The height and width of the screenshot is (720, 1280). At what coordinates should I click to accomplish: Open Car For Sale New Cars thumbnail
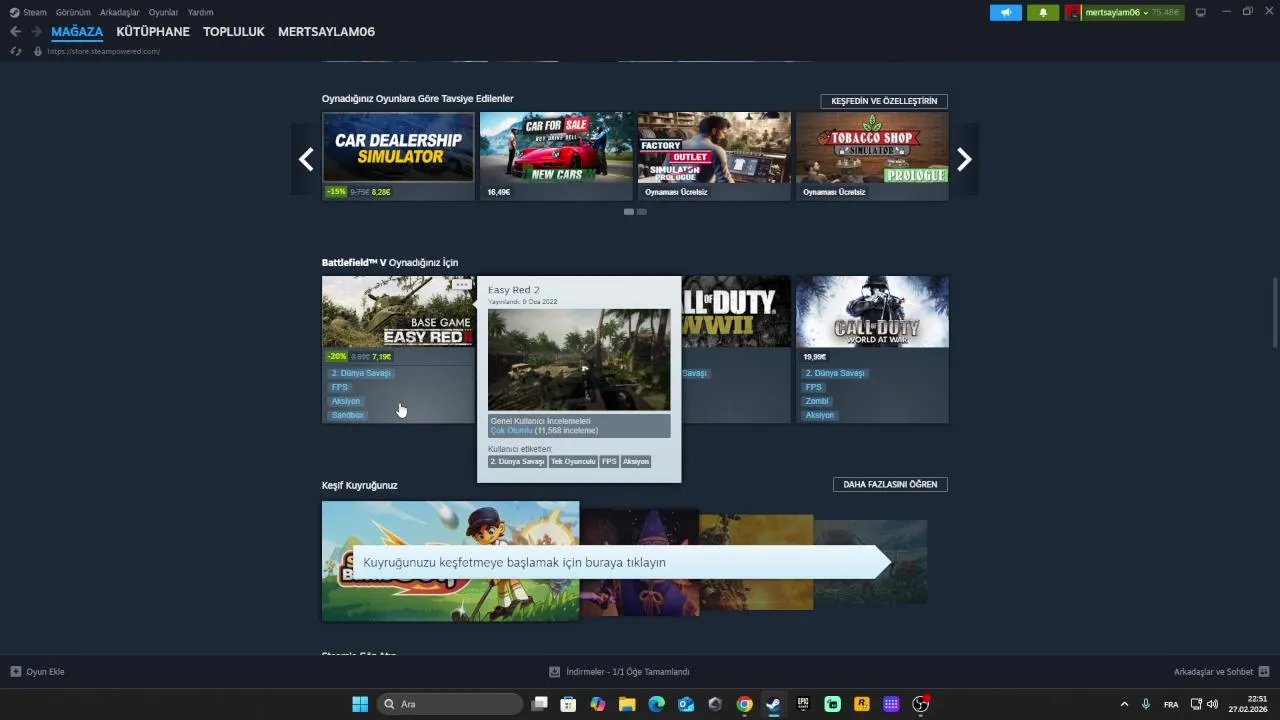coord(556,147)
